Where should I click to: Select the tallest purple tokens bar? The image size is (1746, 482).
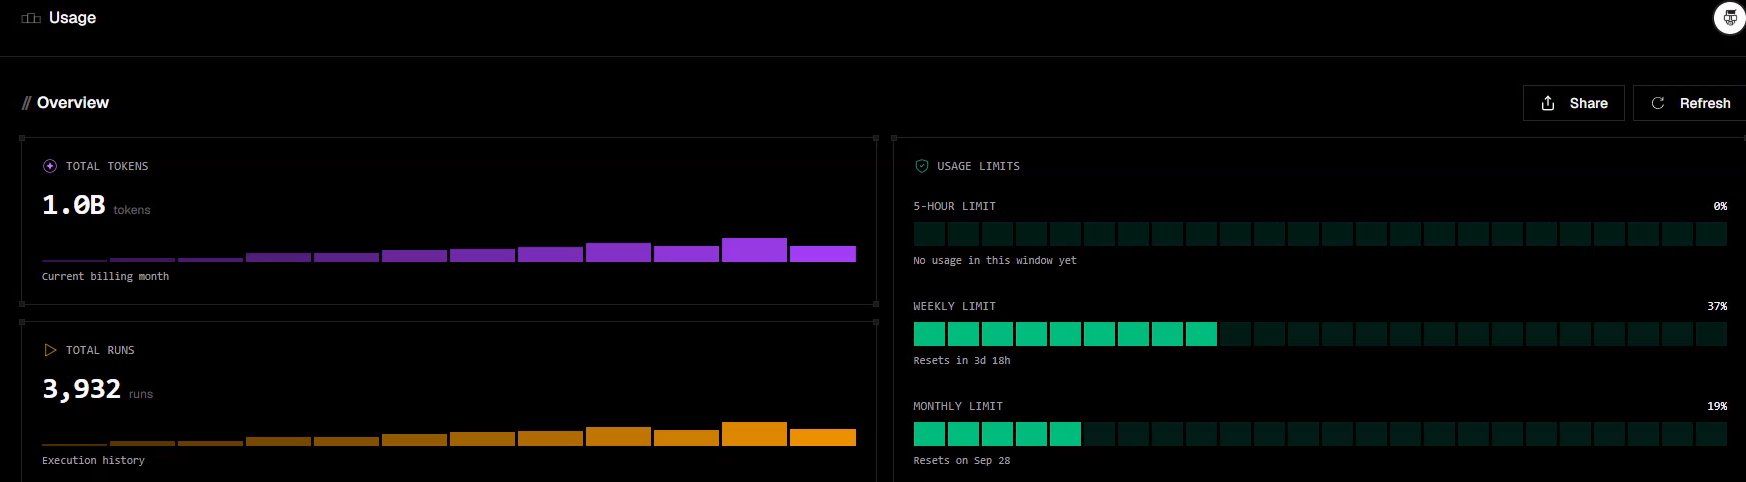(x=754, y=250)
